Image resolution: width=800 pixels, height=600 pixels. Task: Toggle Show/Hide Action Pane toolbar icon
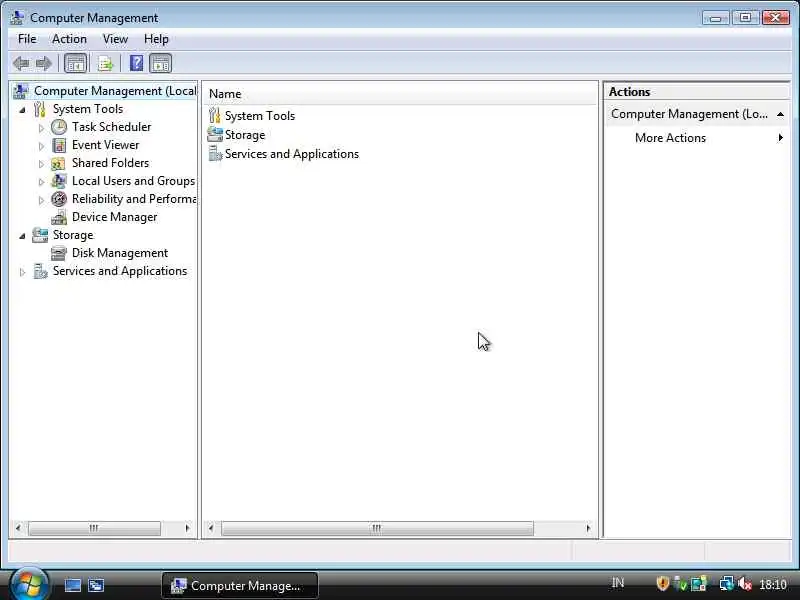[161, 64]
